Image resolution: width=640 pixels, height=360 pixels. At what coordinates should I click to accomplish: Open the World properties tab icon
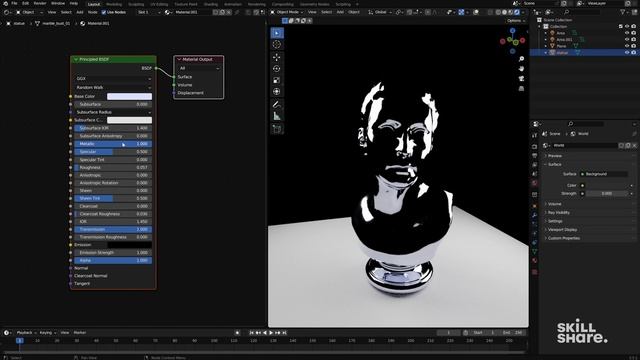coord(535,183)
